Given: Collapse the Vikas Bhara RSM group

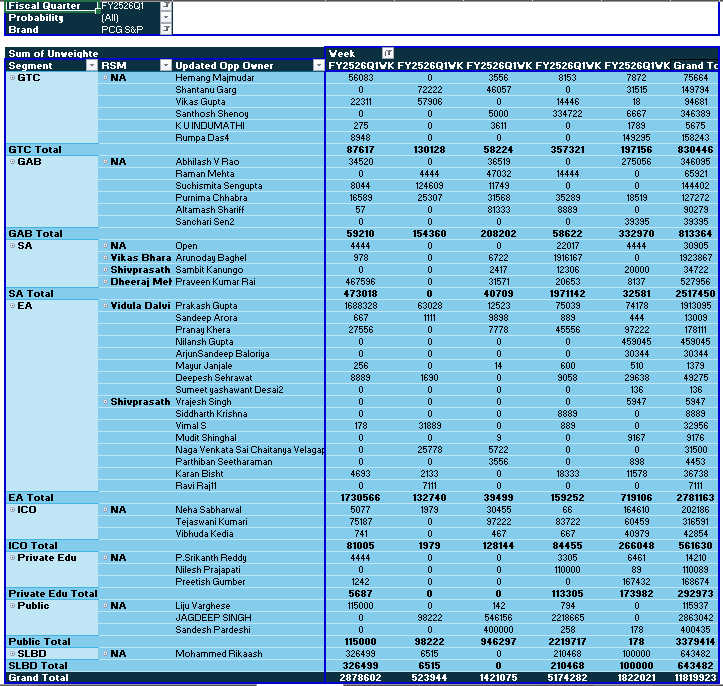Looking at the screenshot, I should (106, 257).
